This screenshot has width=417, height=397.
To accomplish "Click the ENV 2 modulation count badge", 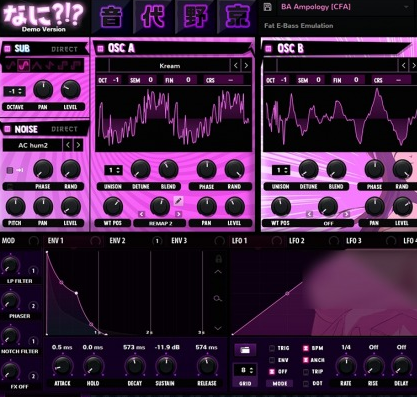I will point(157,241).
